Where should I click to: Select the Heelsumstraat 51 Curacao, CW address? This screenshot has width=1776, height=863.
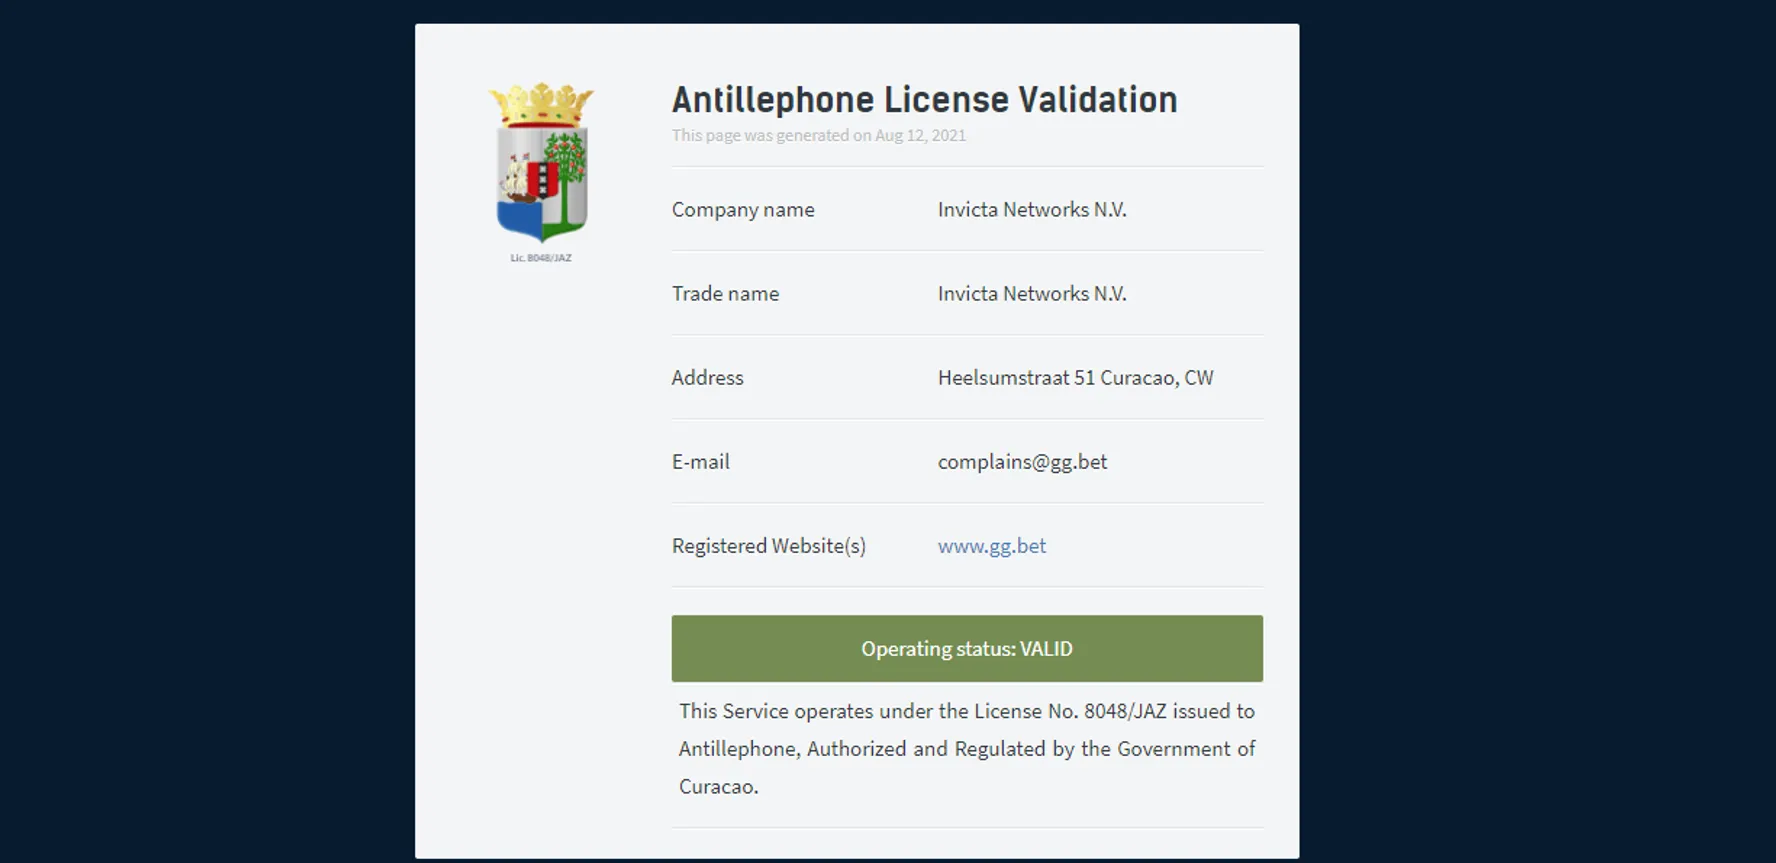click(x=1075, y=378)
